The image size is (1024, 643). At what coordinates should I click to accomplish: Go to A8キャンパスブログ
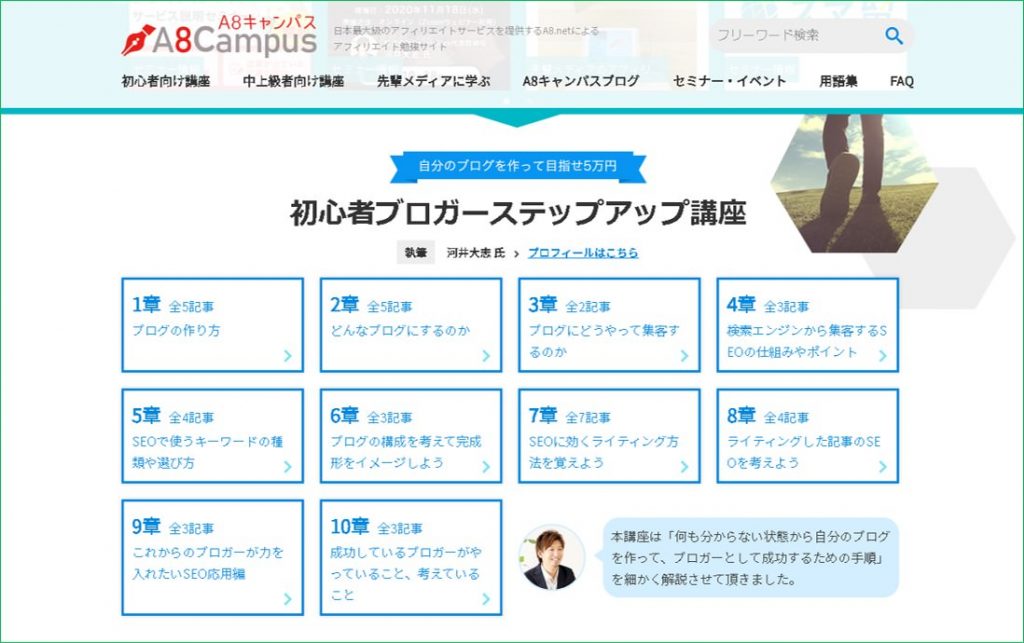pyautogui.click(x=580, y=82)
